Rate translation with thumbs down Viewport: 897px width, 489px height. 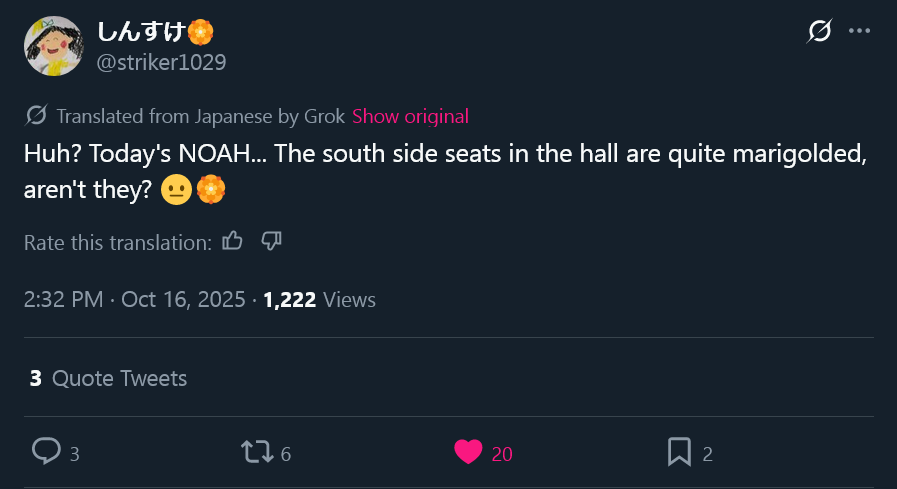click(271, 241)
